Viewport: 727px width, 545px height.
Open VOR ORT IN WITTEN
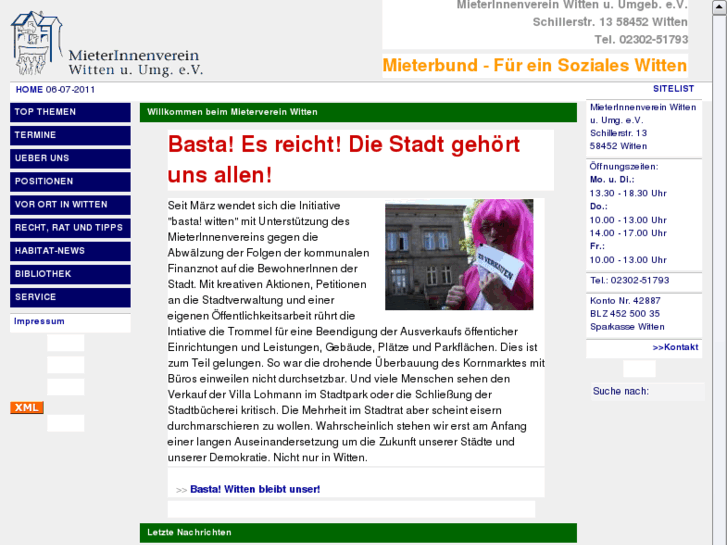70,205
